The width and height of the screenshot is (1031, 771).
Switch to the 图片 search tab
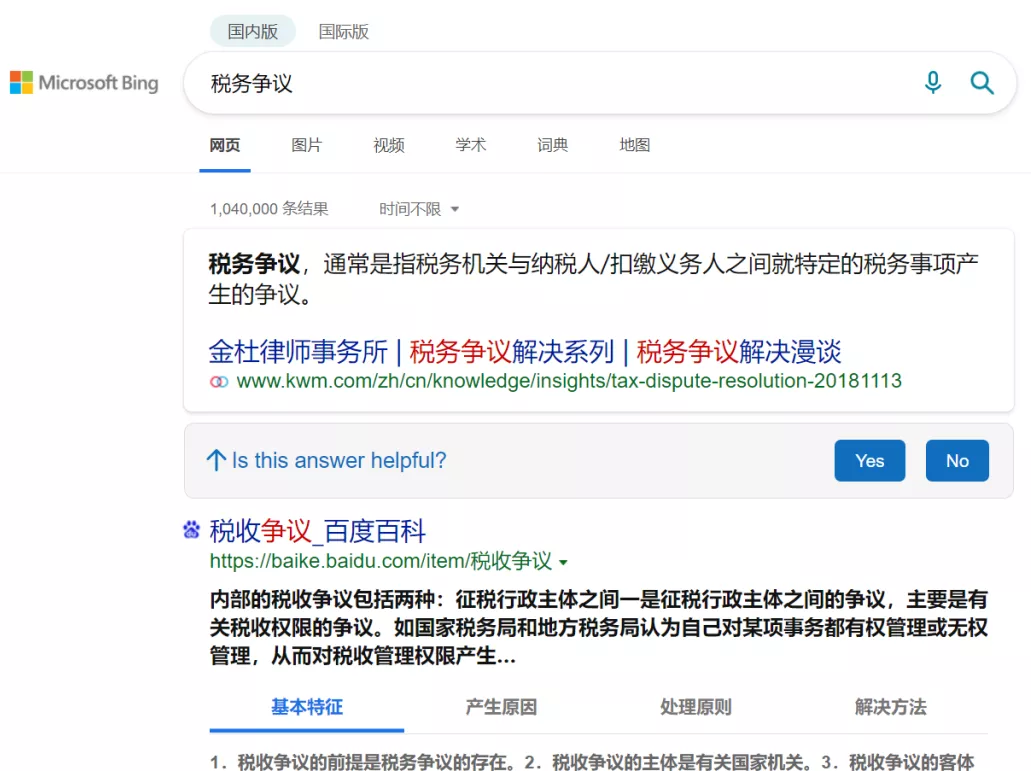[x=306, y=145]
